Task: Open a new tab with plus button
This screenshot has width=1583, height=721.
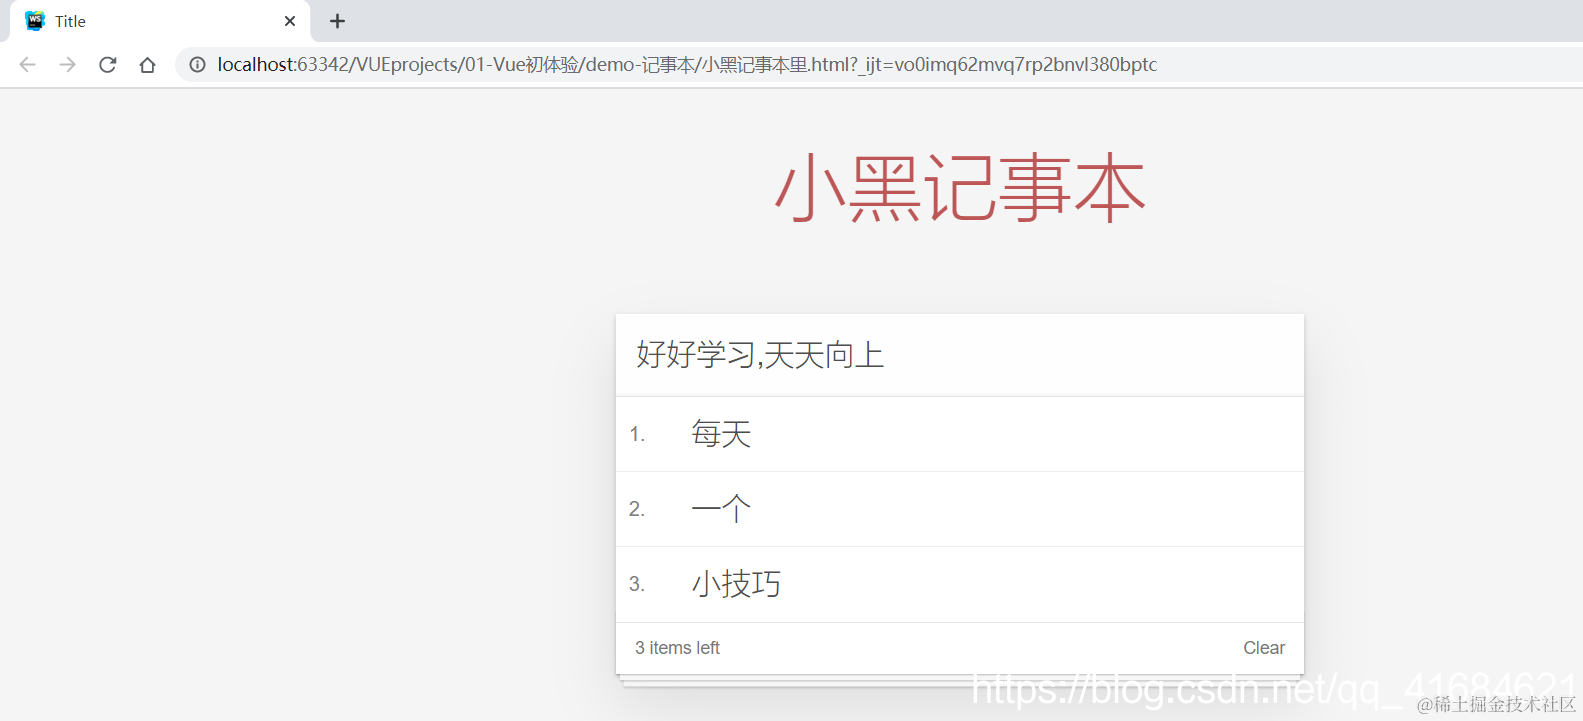Action: pos(338,21)
